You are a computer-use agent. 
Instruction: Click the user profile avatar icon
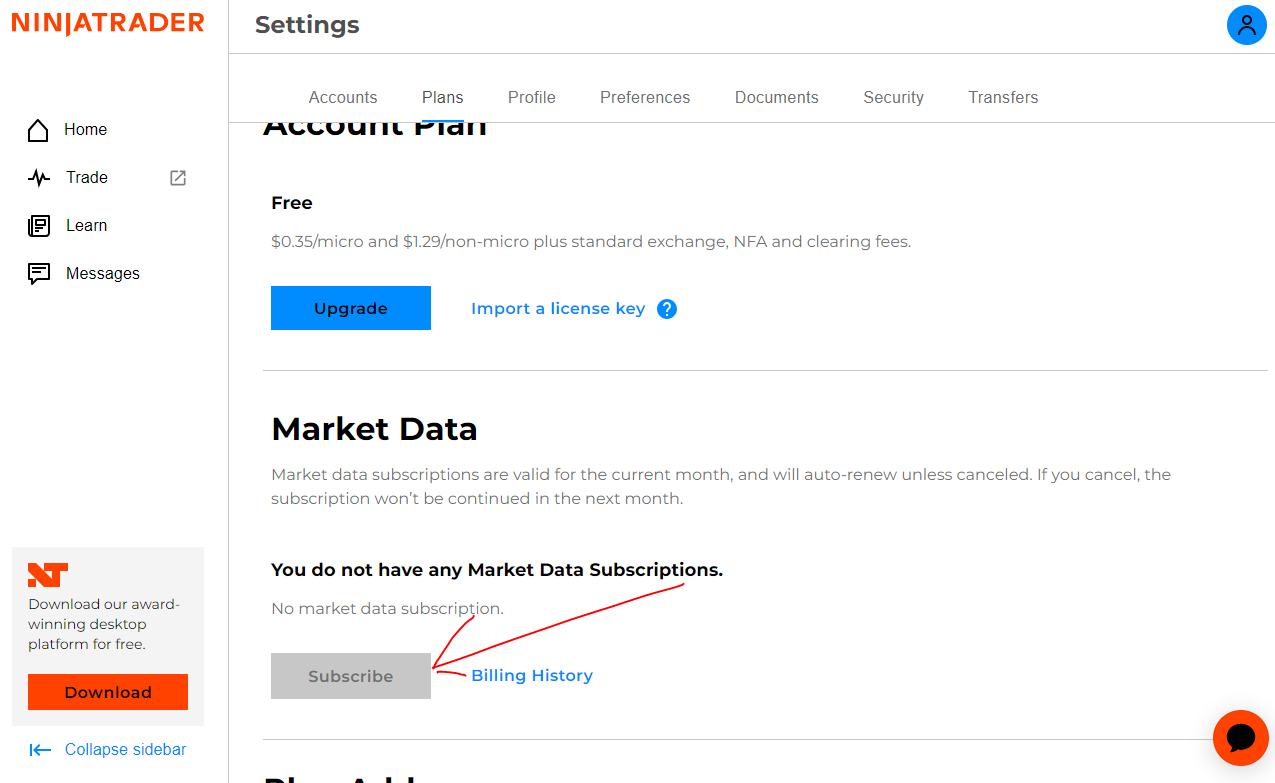coord(1246,25)
